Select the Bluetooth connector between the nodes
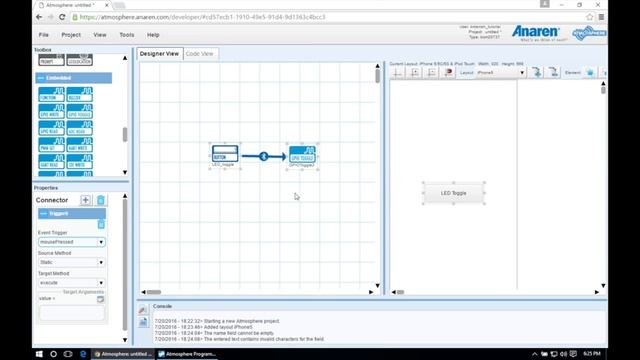The height and width of the screenshot is (360, 640). 264,156
